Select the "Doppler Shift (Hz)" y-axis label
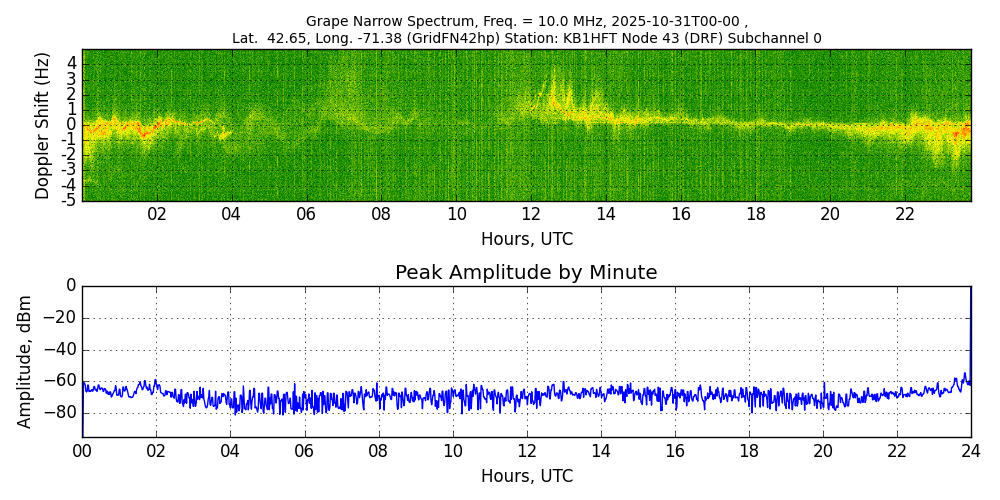Image resolution: width=1000 pixels, height=500 pixels. [x=43, y=126]
